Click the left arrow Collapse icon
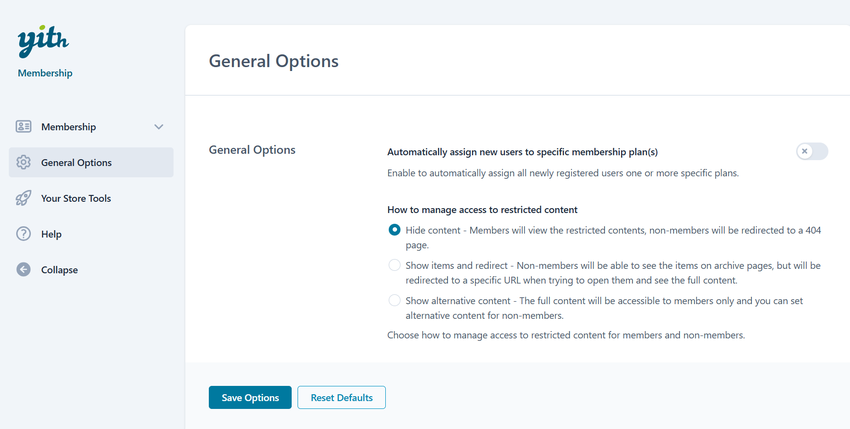This screenshot has height=429, width=850. 24,270
